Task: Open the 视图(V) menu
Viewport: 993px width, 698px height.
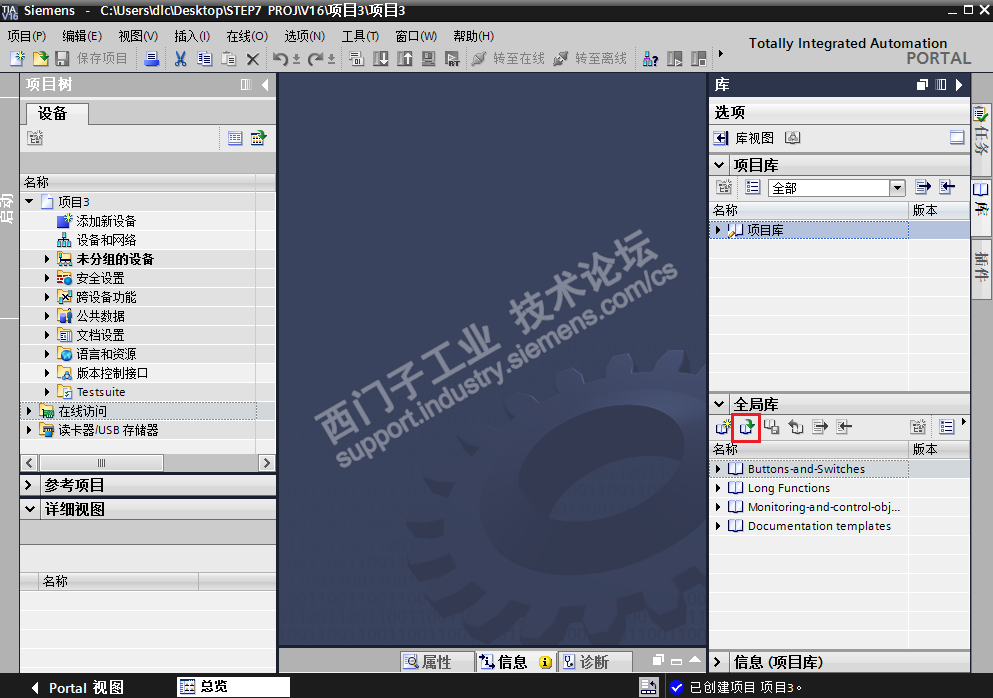Action: click(x=138, y=36)
